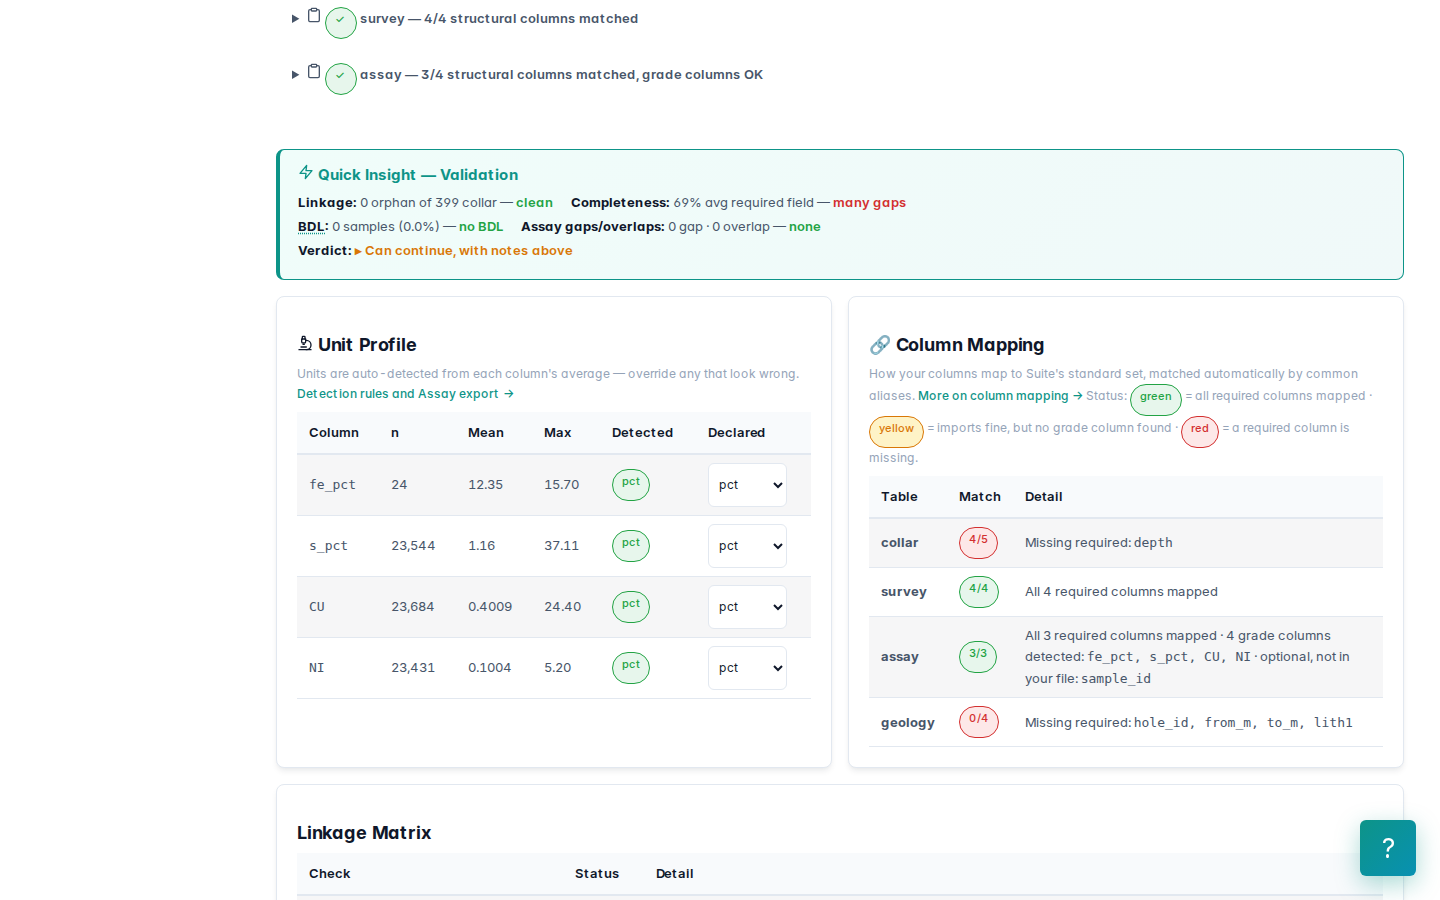Click 'All 4 required columns mapped' detail
This screenshot has width=1440, height=900.
[1121, 592]
